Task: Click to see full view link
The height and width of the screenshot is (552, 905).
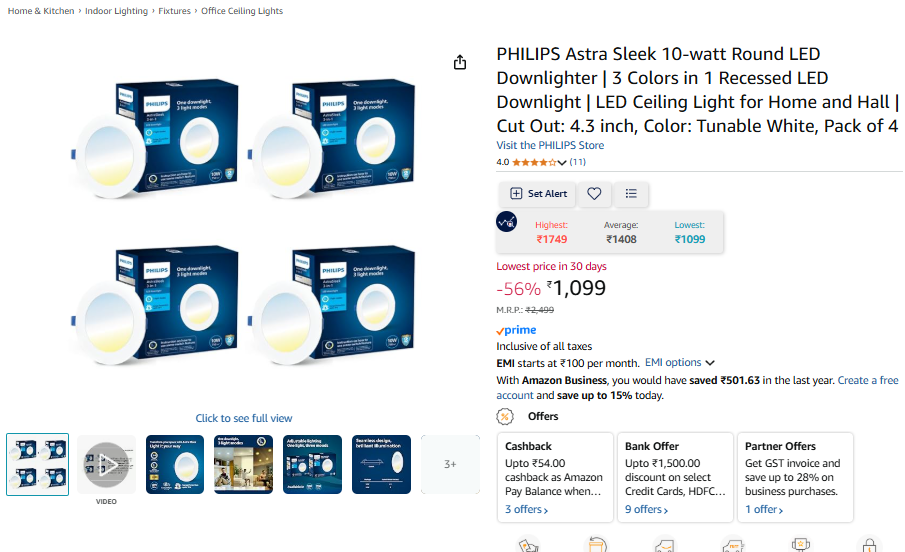Action: click(244, 418)
